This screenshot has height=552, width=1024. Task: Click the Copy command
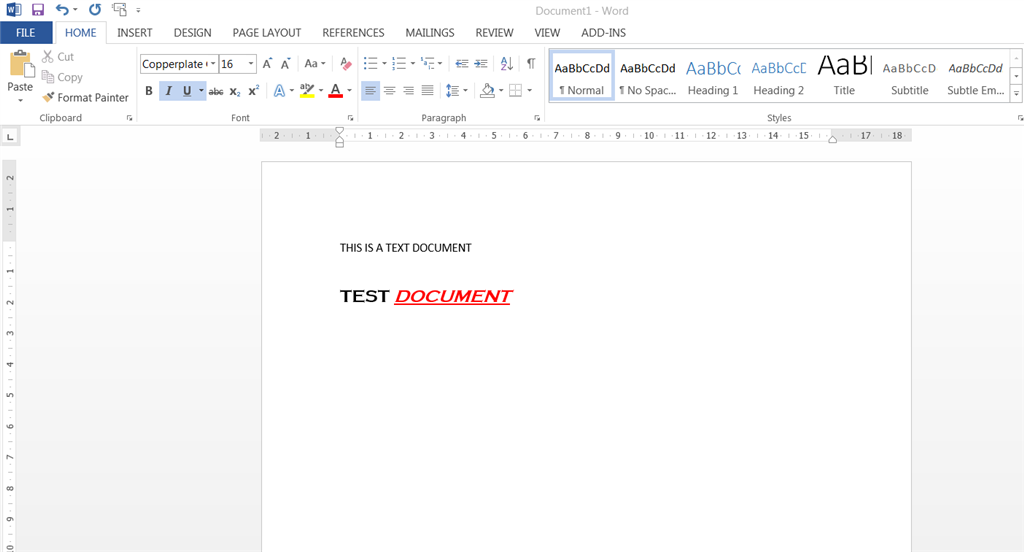tap(62, 77)
